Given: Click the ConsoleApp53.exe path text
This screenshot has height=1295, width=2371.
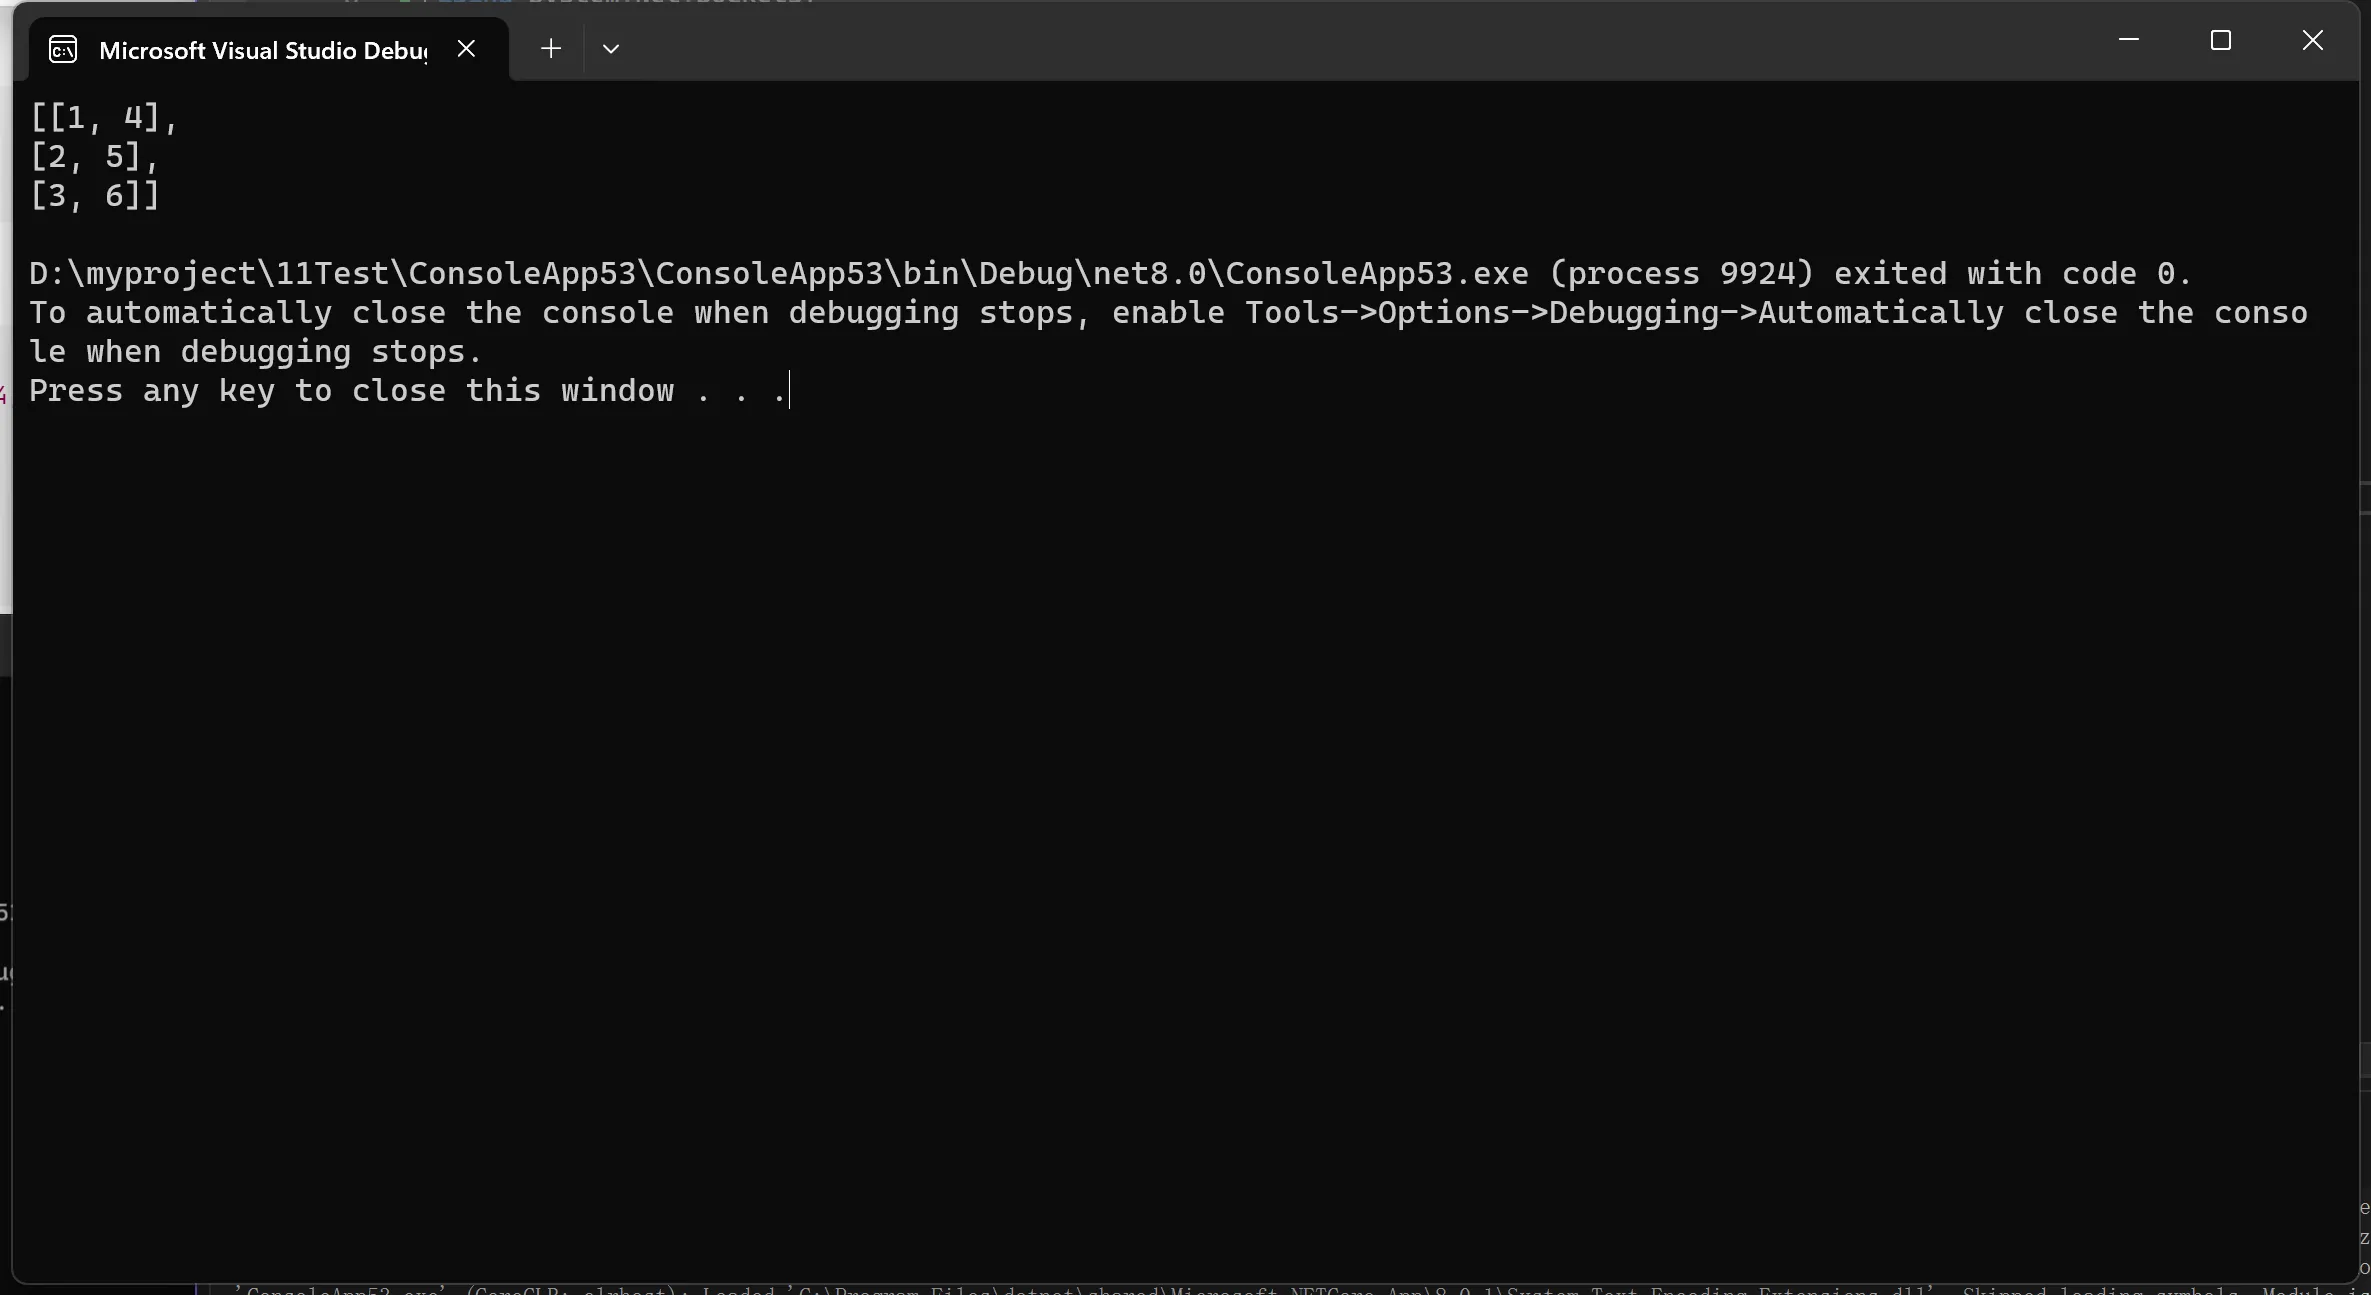Looking at the screenshot, I should coord(779,273).
